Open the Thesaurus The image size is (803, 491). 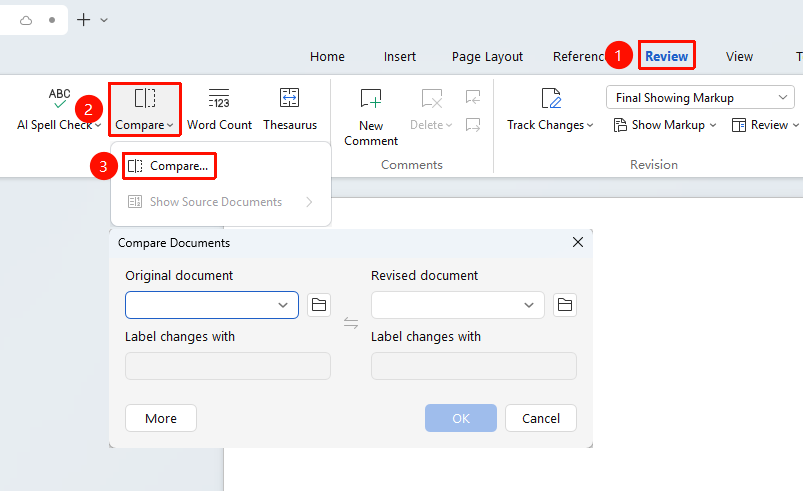pyautogui.click(x=290, y=109)
